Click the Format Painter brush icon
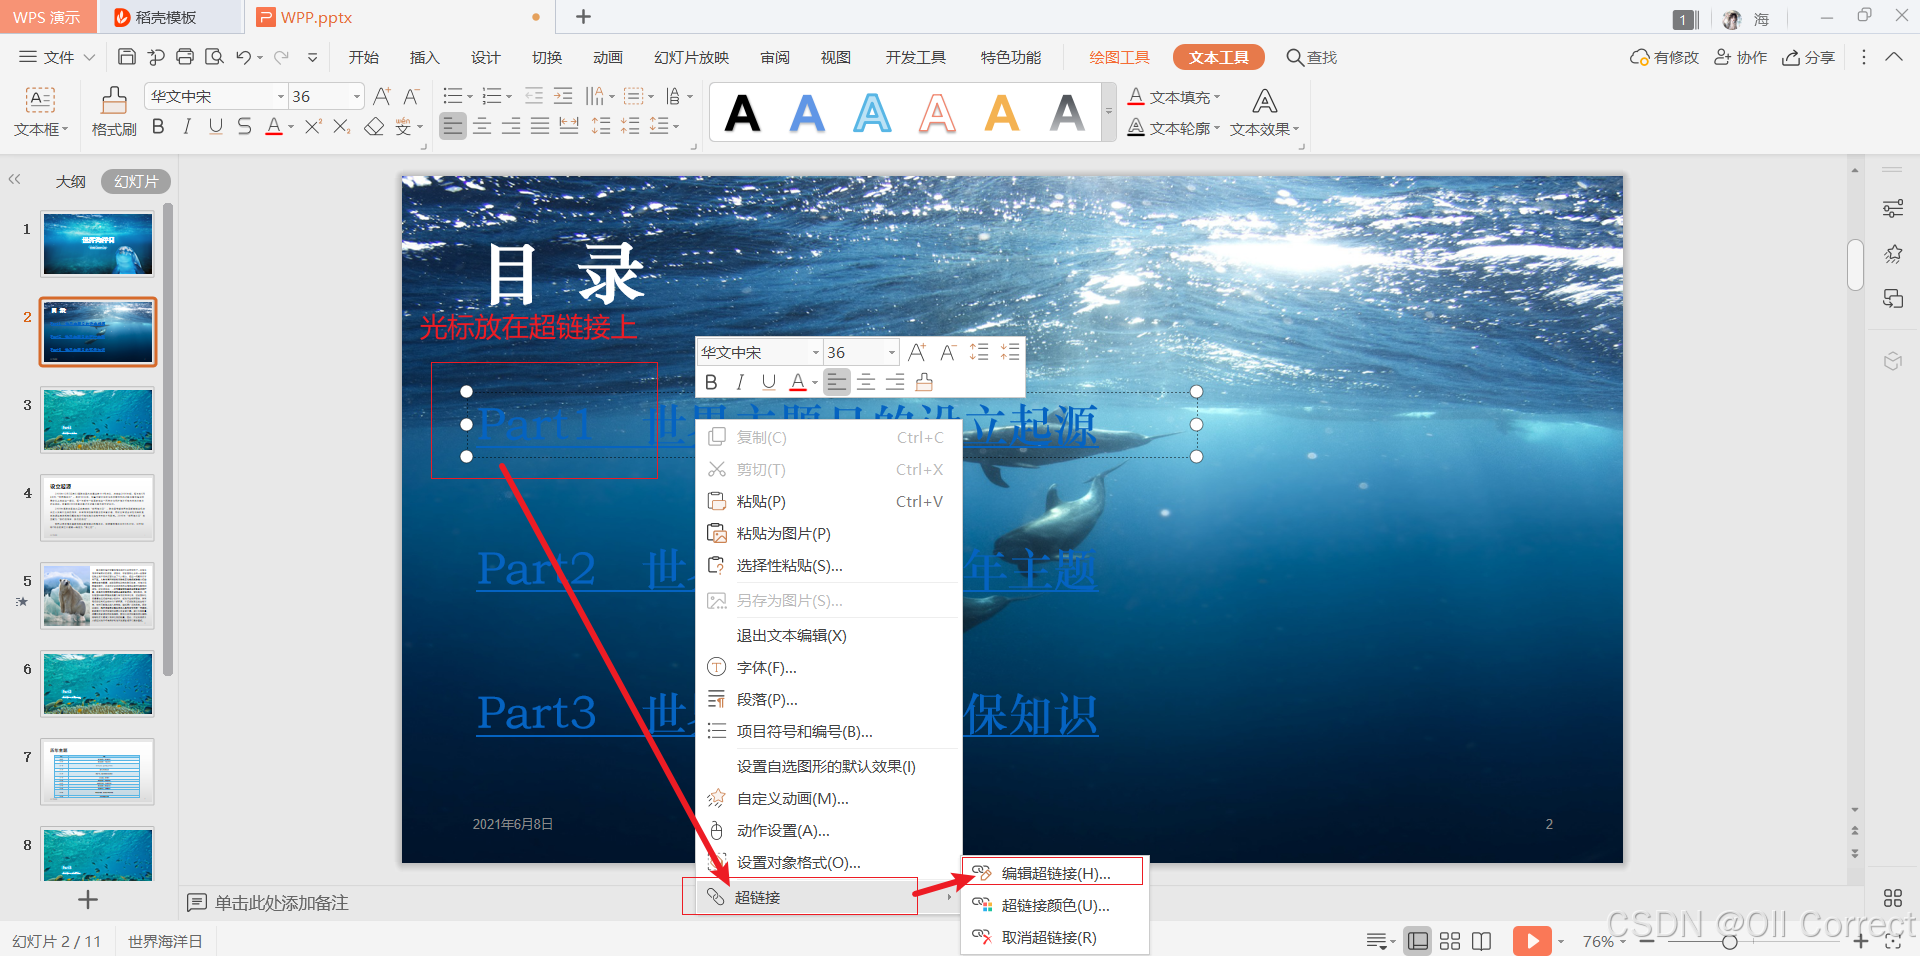Screen dimensions: 1920x956 click(x=114, y=99)
